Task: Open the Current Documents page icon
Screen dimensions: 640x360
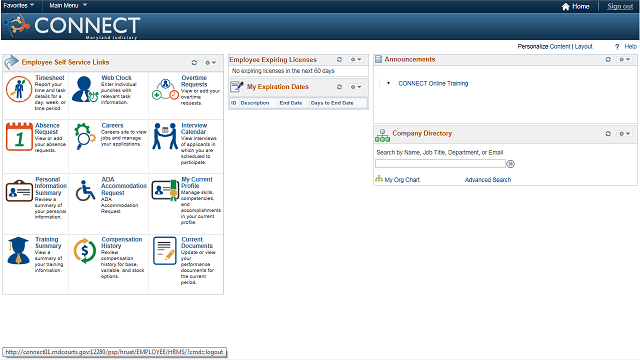Action: 165,251
